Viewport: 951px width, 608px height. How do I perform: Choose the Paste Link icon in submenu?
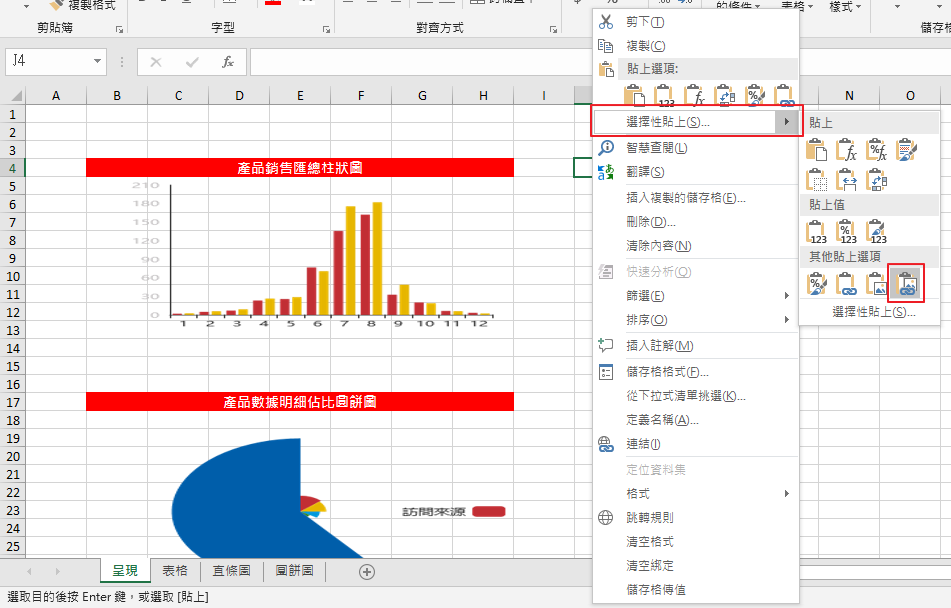[x=848, y=286]
